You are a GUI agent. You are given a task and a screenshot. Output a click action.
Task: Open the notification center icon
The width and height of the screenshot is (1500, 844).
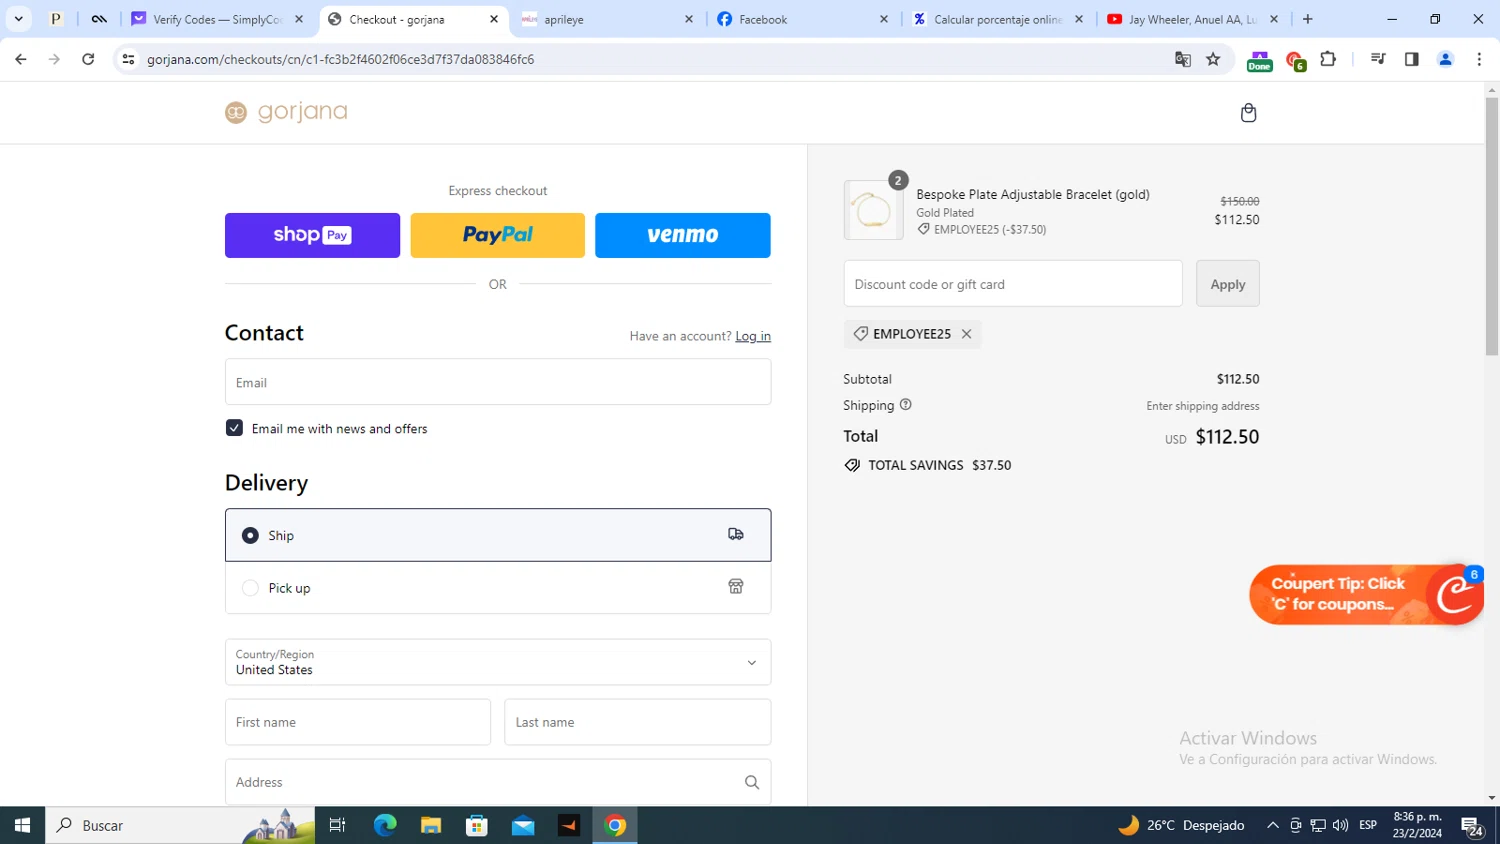click(x=1472, y=825)
